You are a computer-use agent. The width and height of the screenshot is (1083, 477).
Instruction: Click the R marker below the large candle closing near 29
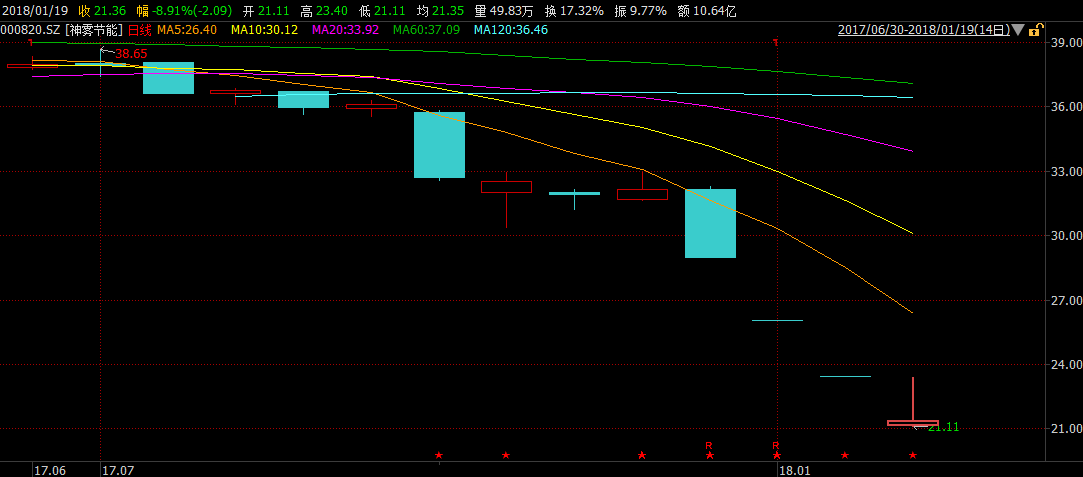click(x=709, y=445)
